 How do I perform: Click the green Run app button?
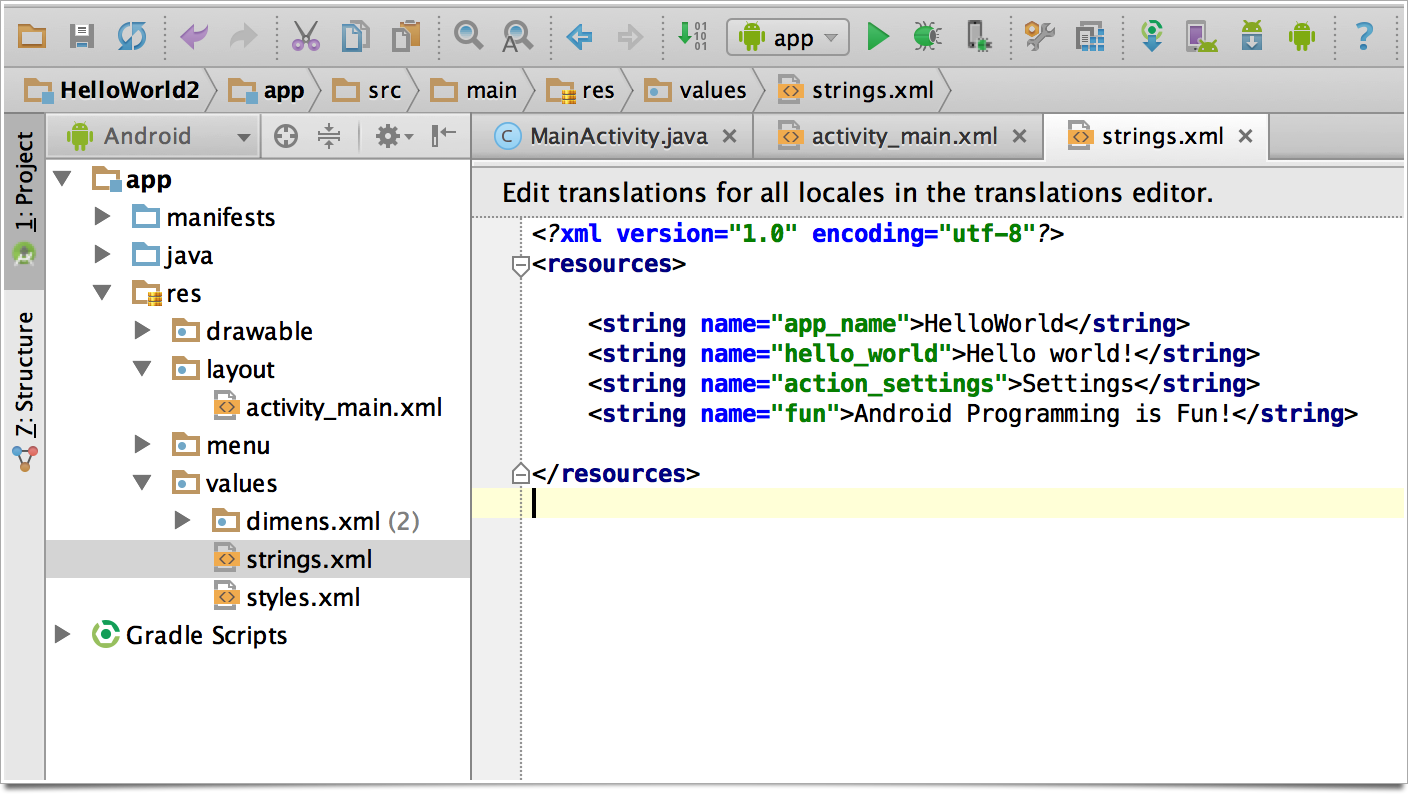[x=878, y=38]
